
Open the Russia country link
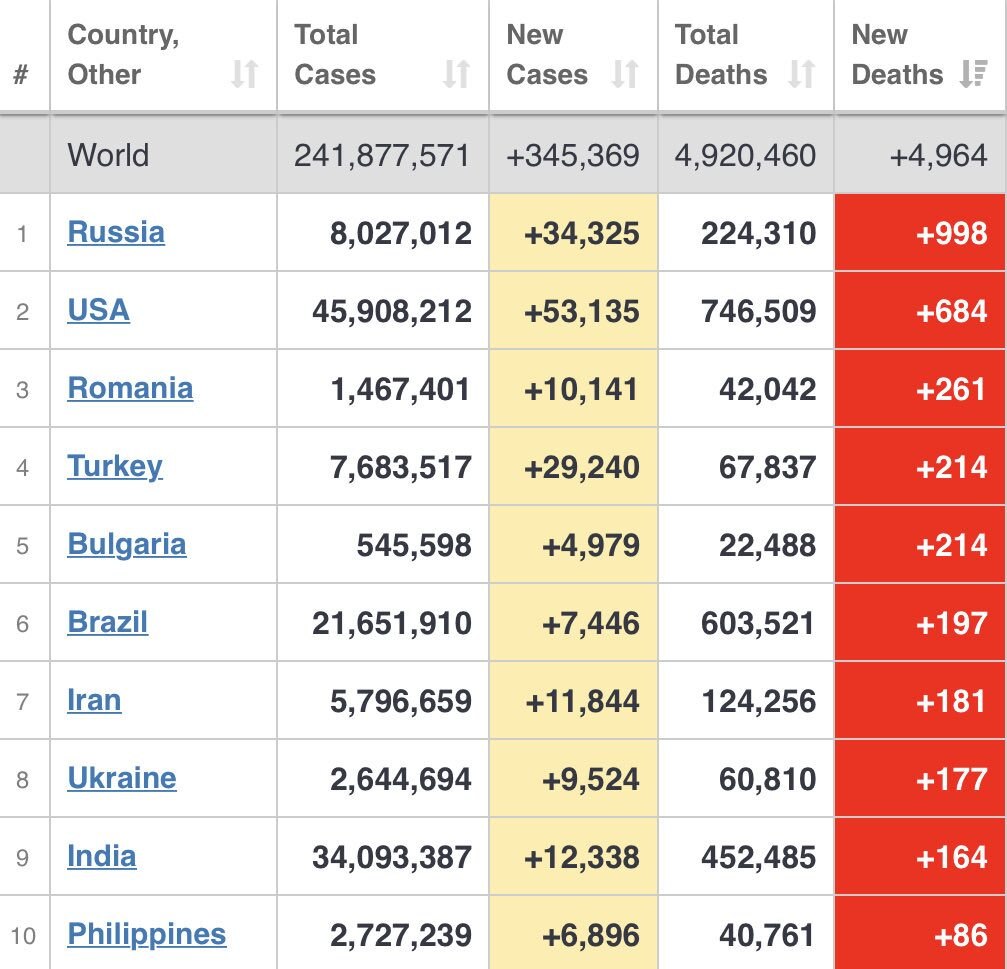pyautogui.click(x=116, y=232)
